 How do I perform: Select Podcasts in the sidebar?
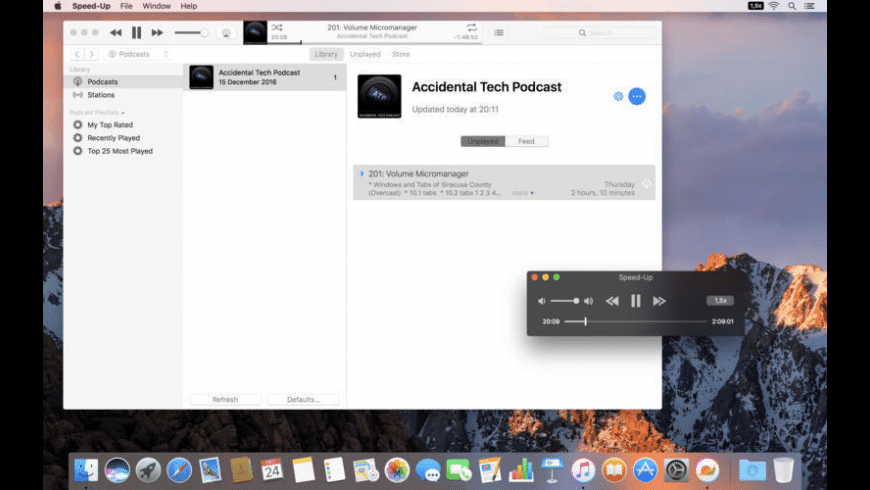(123, 82)
